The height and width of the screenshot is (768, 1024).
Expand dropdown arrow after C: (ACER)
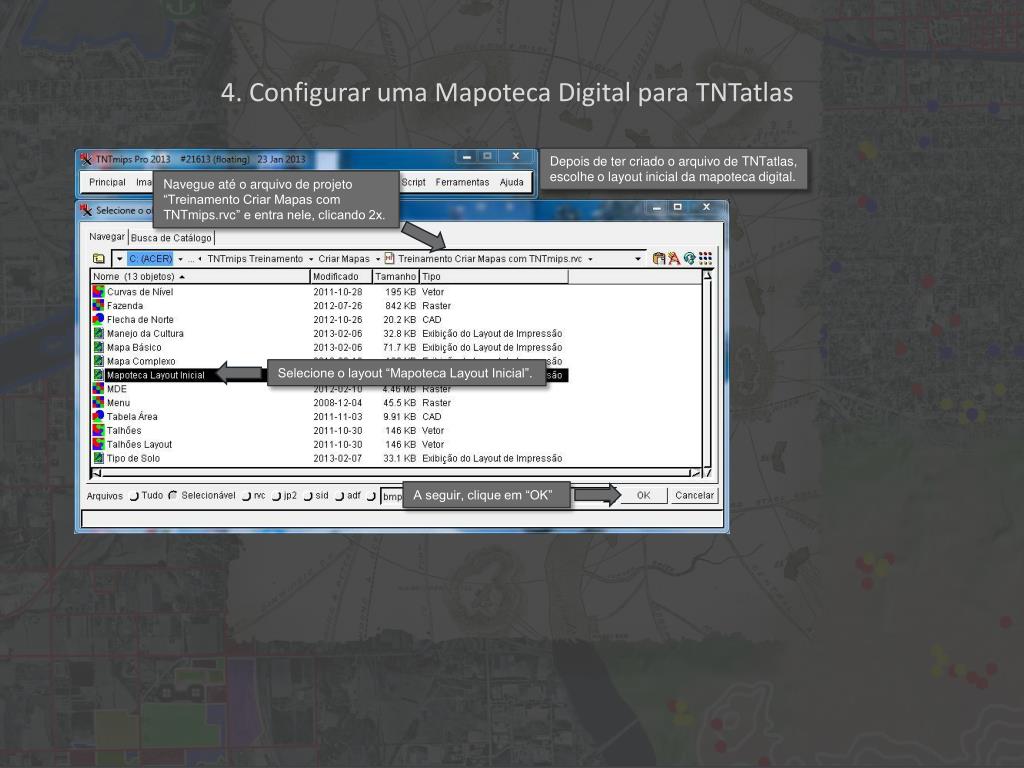[180, 259]
